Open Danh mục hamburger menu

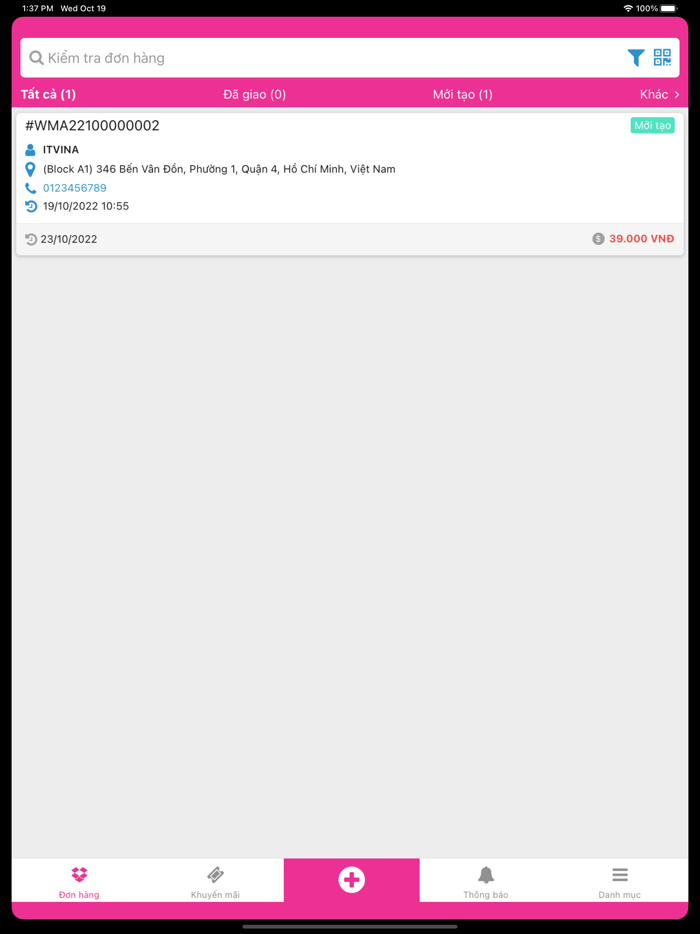pos(620,874)
